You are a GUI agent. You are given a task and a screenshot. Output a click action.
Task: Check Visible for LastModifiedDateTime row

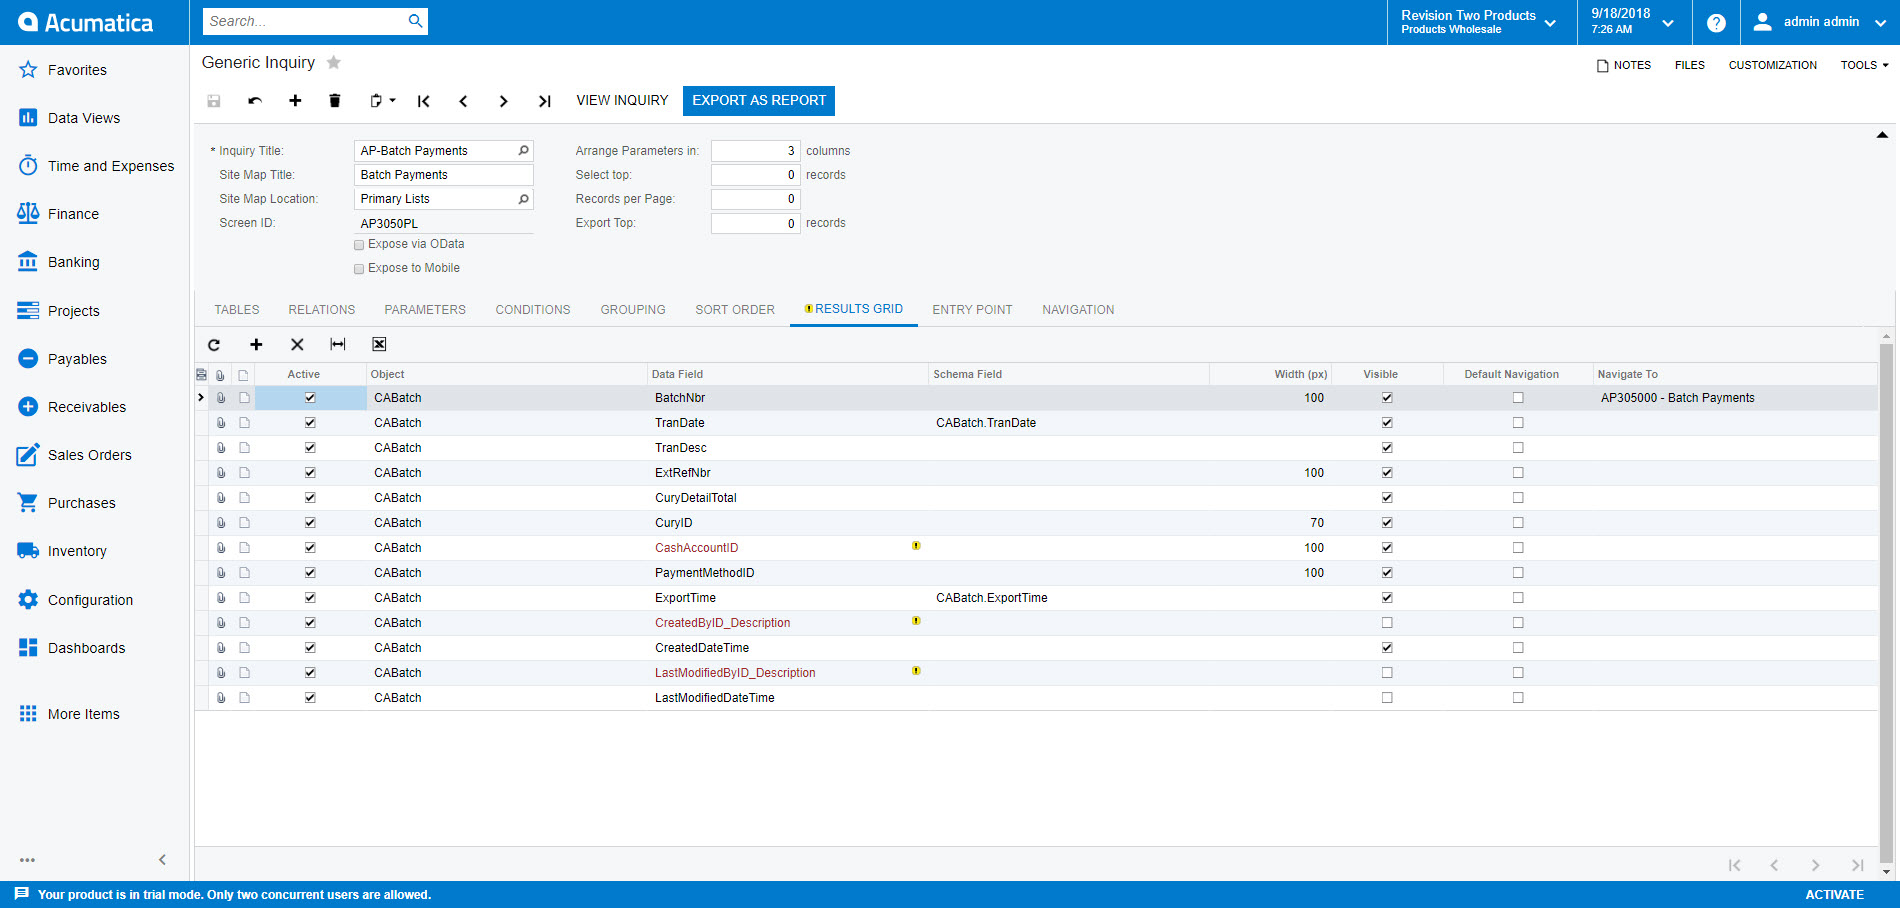(x=1387, y=698)
